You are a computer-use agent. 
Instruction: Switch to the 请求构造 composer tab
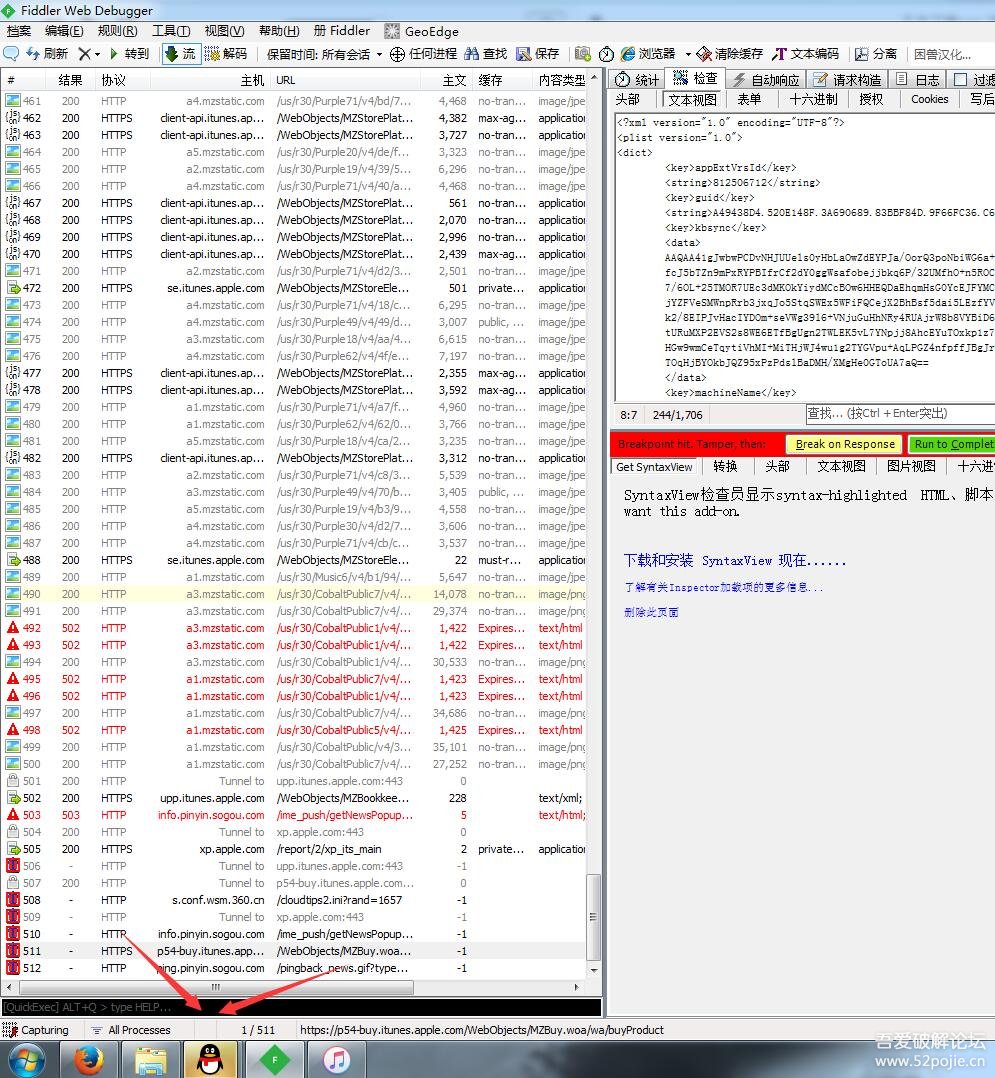coord(848,80)
